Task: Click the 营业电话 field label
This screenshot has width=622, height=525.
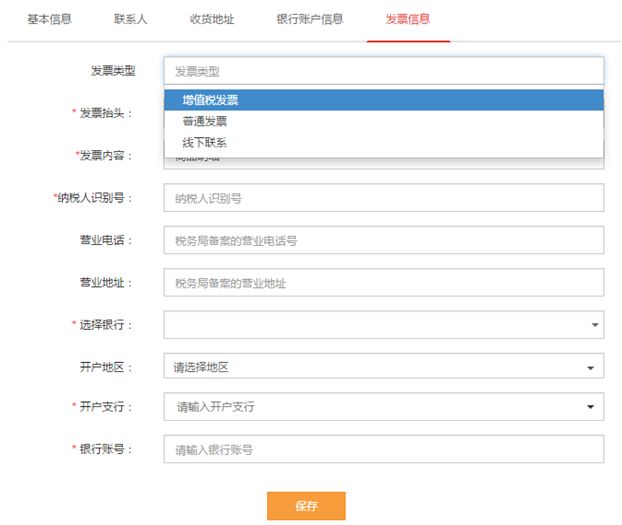Action: click(106, 240)
